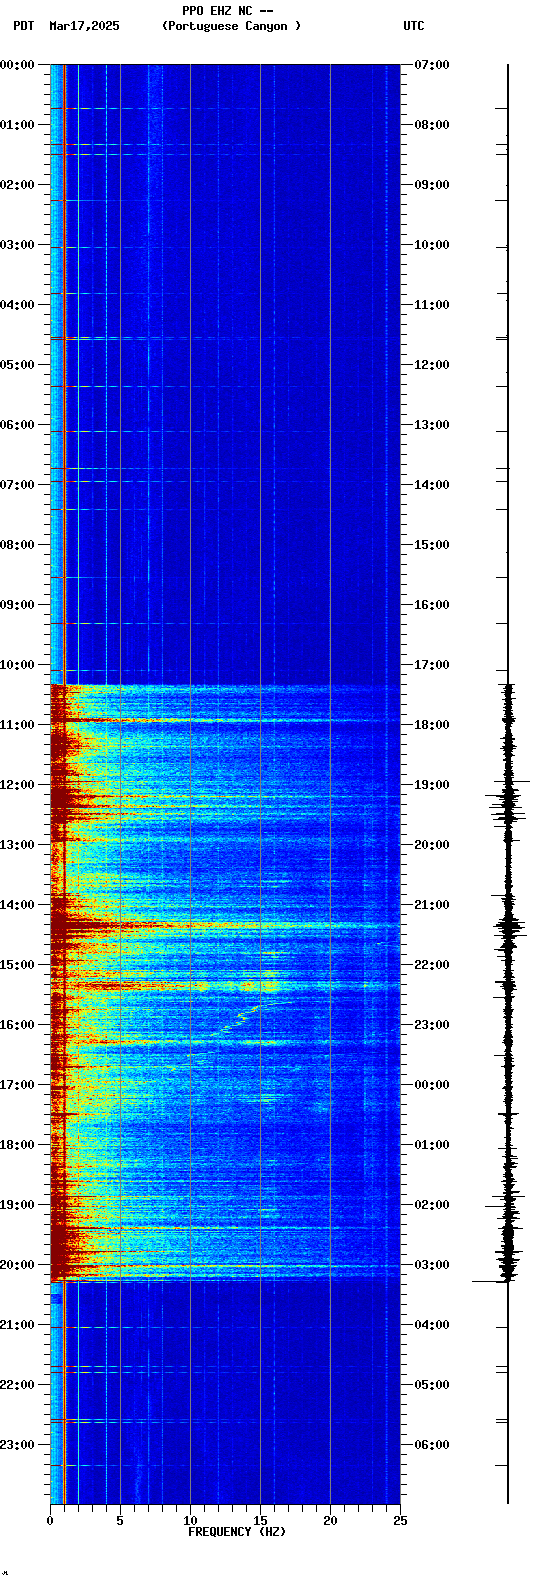This screenshot has height=1584, width=552.
Task: Click the PDT time label '10:00'
Action: pos(17,665)
